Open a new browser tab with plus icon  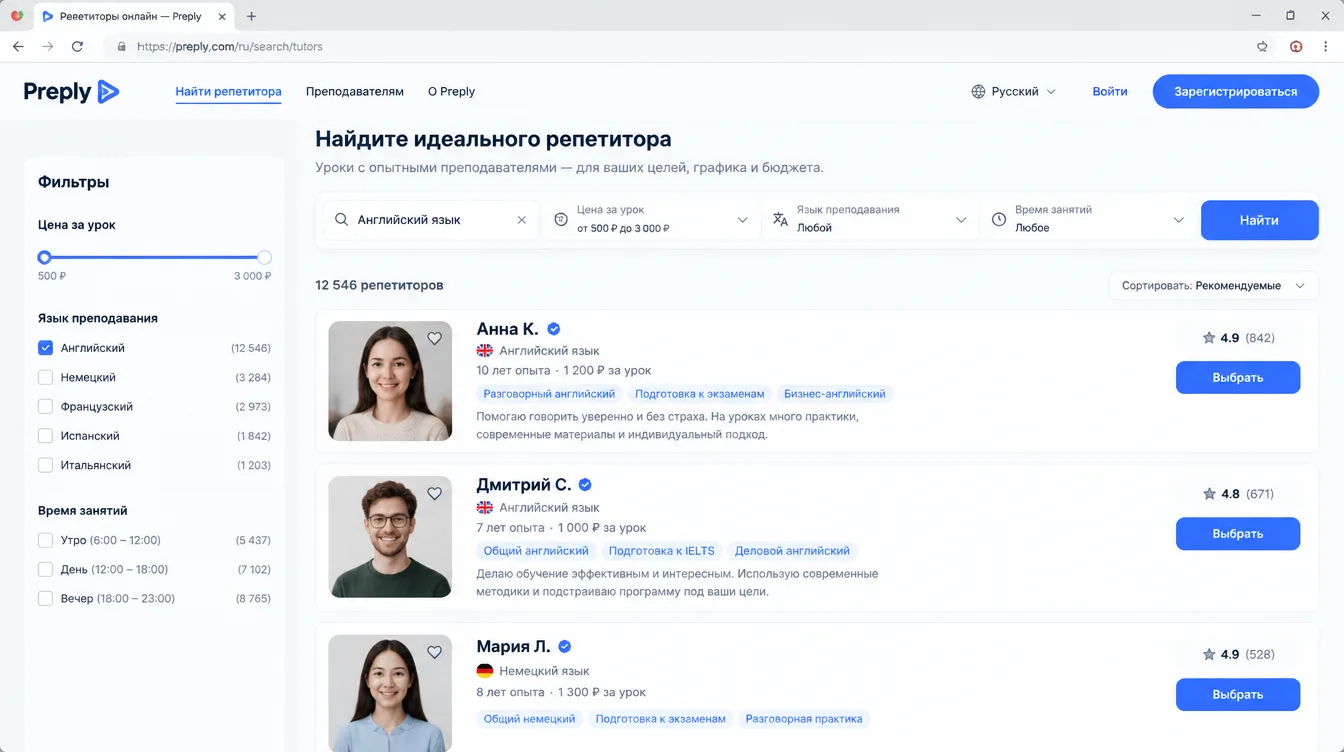(x=251, y=16)
